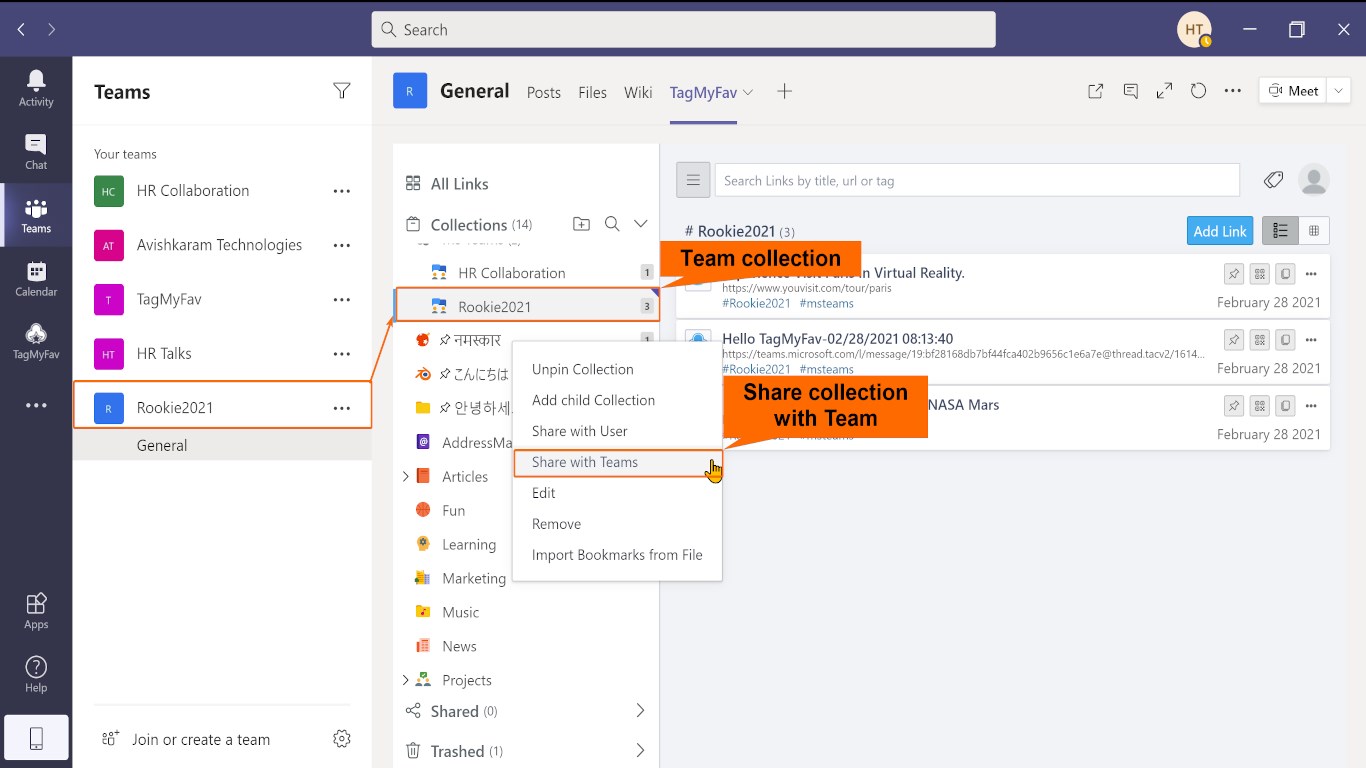Open the TagMyFav tab dropdown arrow
1366x768 pixels.
click(748, 92)
